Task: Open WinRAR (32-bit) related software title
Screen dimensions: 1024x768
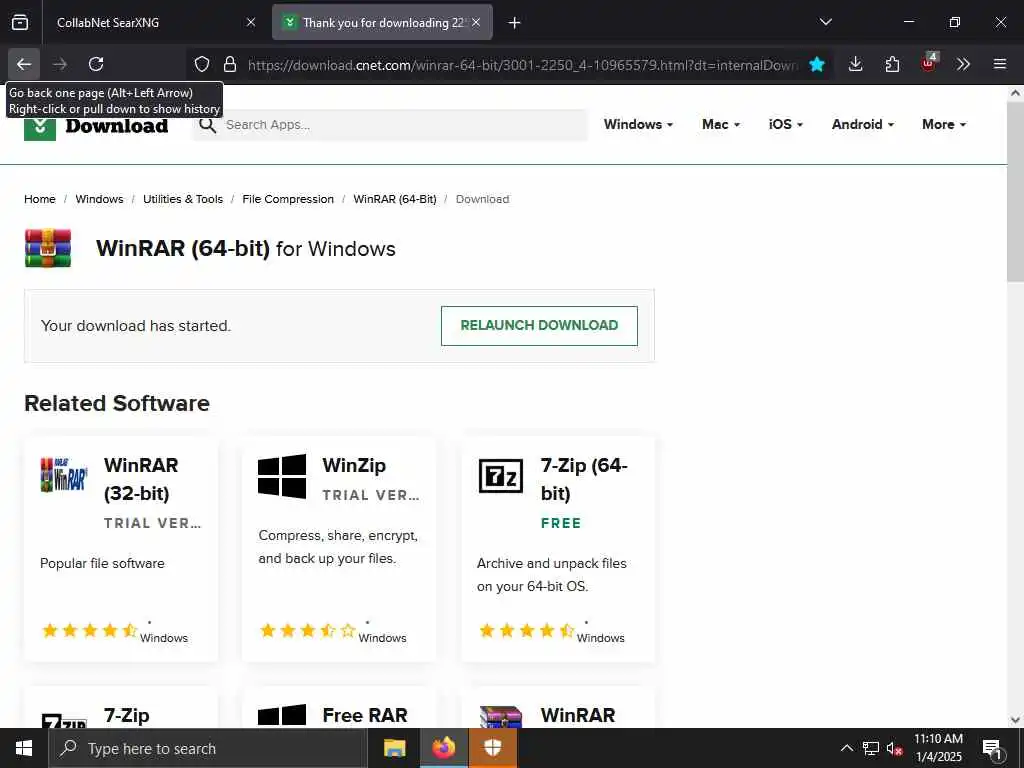Action: 141,479
